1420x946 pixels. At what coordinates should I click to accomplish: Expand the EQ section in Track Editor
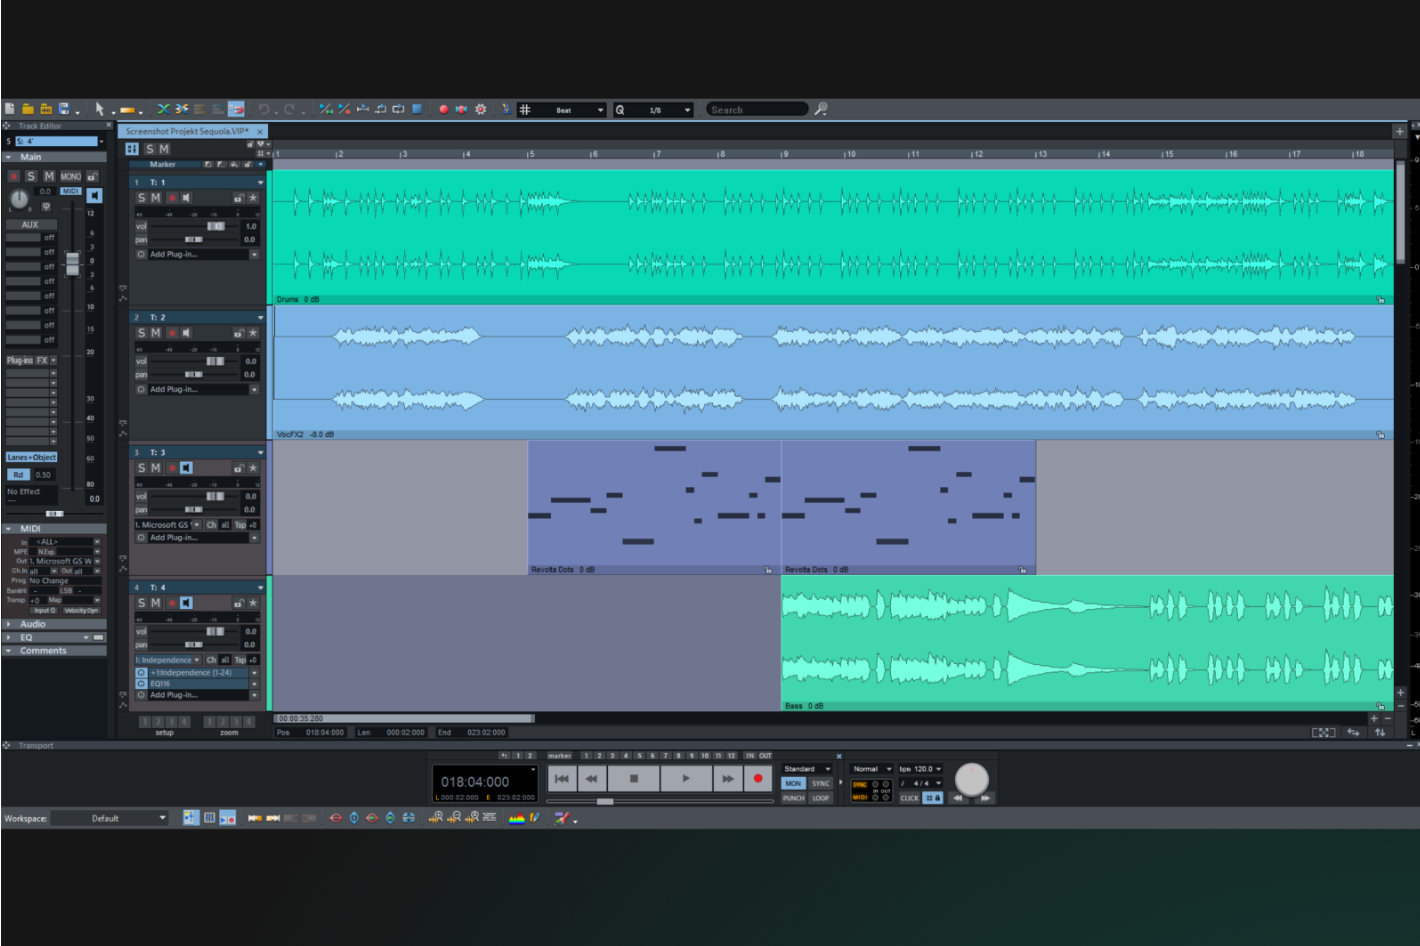click(9, 637)
